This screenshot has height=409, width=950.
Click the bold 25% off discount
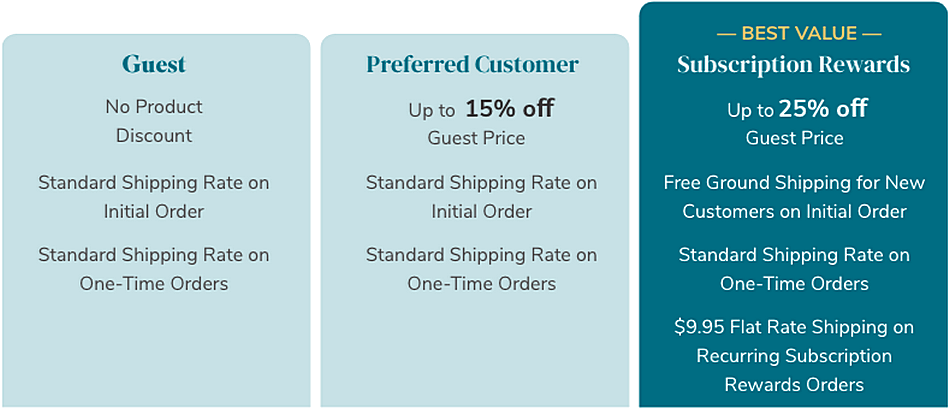point(823,109)
